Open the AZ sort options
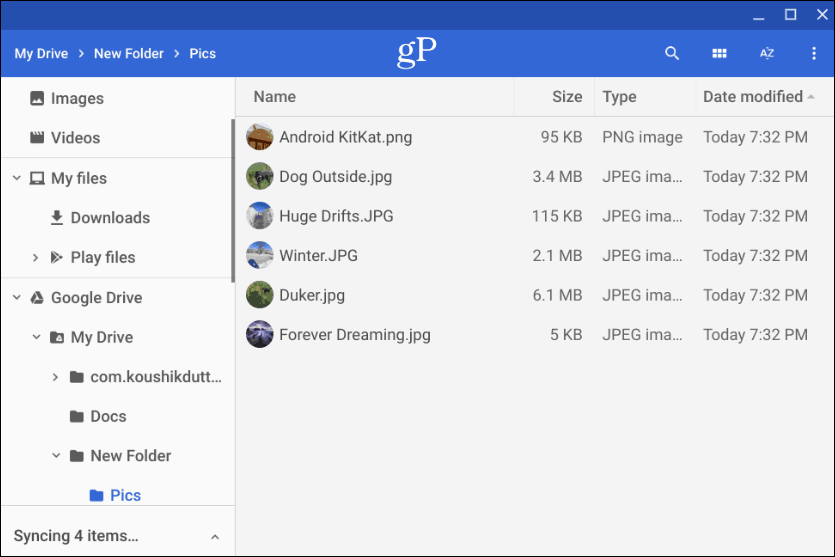 pyautogui.click(x=766, y=53)
